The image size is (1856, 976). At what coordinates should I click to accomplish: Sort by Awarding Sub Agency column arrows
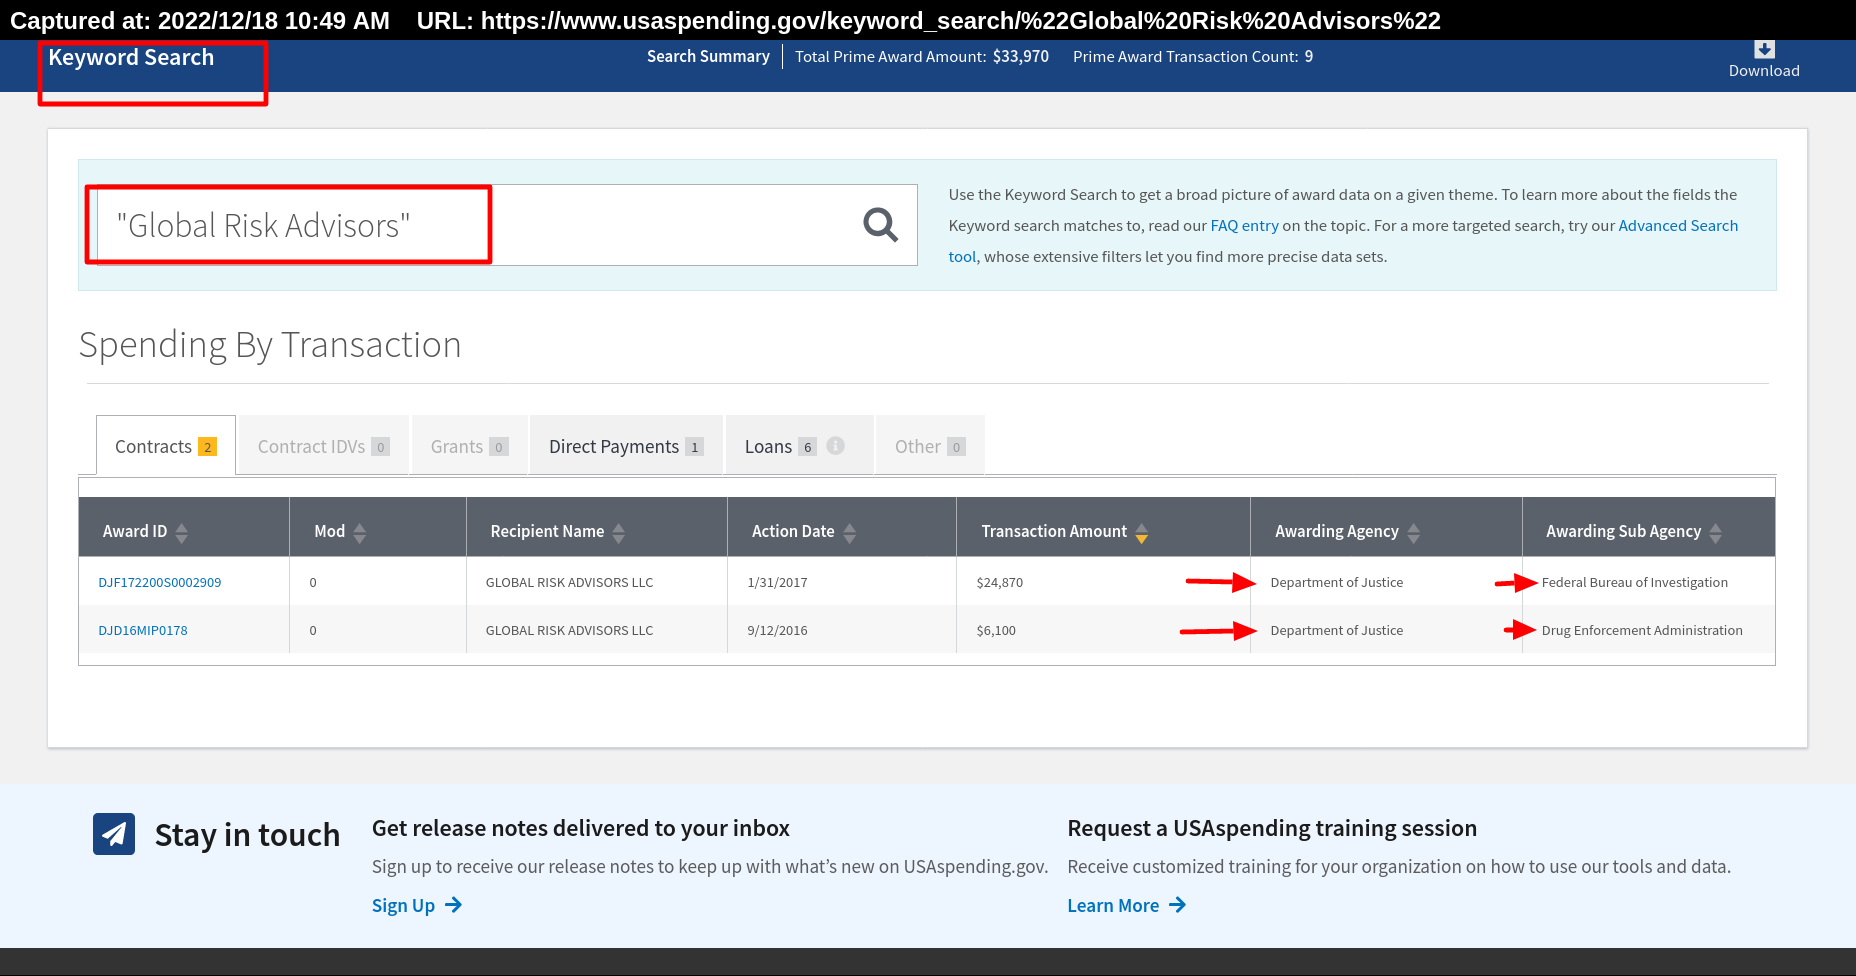point(1715,532)
